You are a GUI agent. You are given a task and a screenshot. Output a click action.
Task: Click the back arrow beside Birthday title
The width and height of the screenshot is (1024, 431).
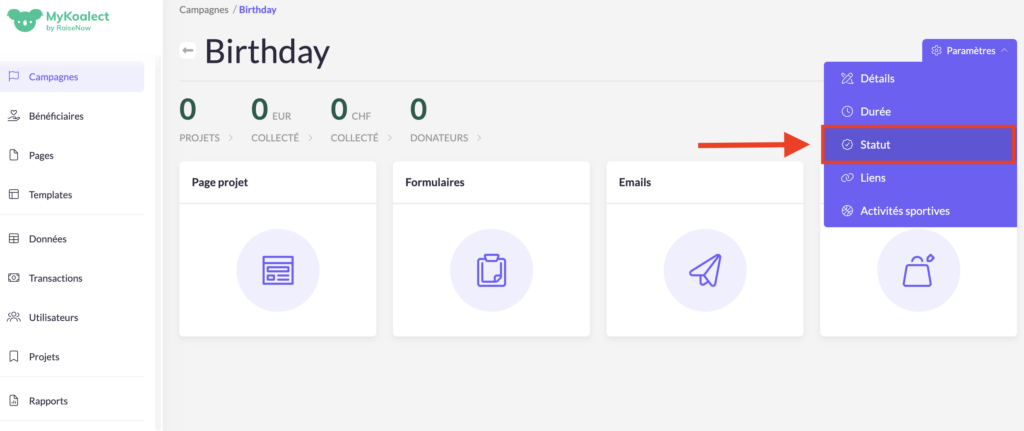click(187, 51)
